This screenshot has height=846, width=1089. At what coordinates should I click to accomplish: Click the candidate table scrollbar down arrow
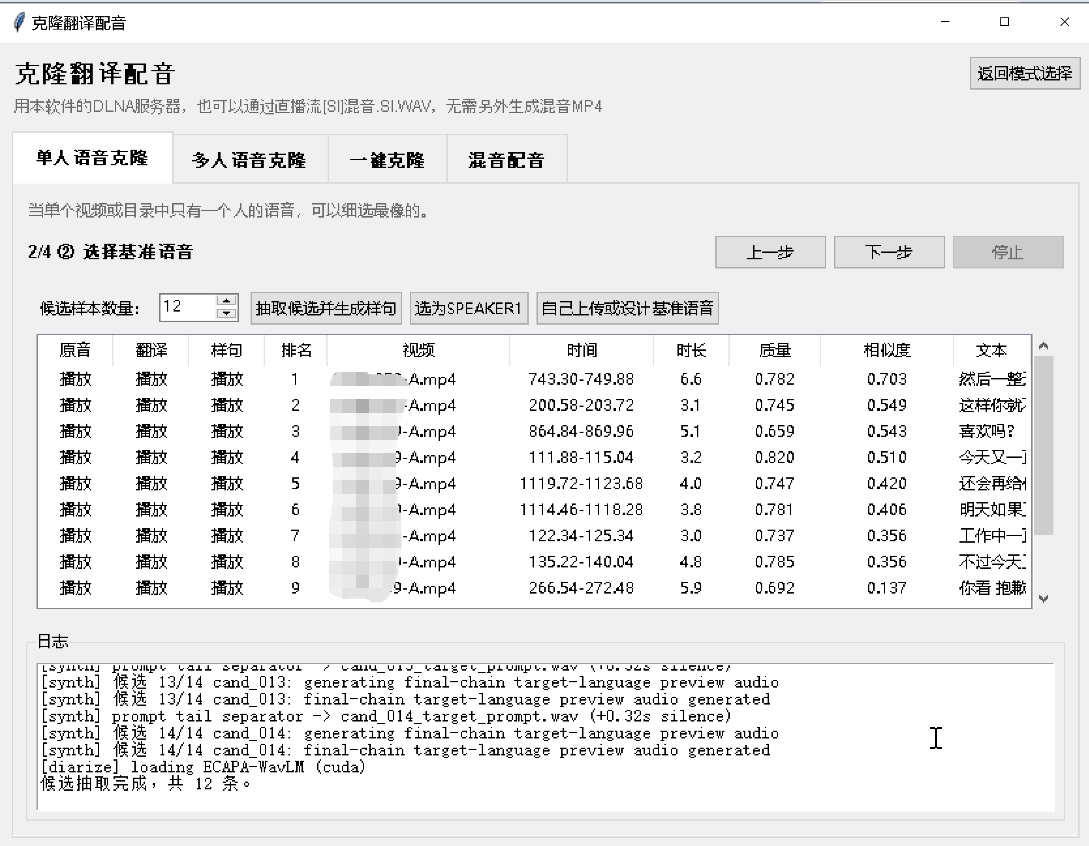(1043, 598)
